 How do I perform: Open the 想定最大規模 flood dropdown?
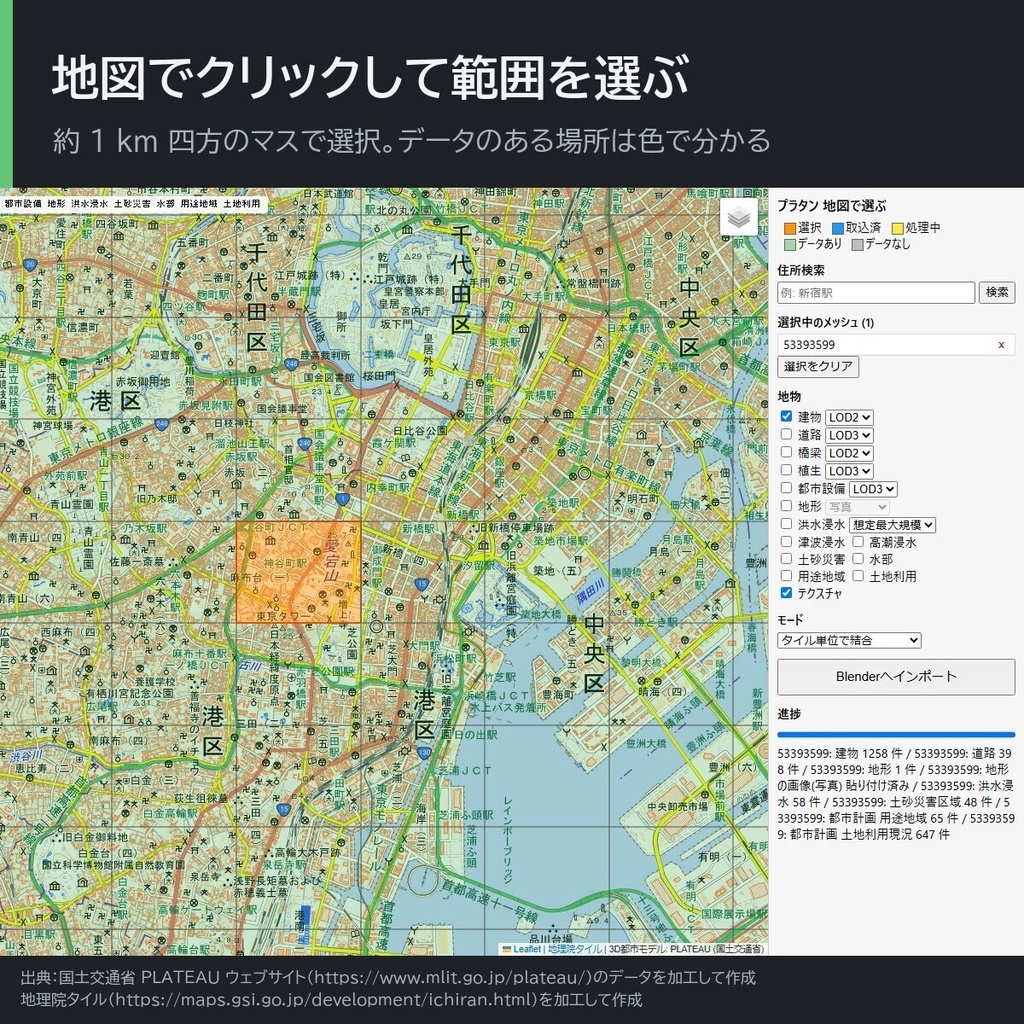point(892,524)
